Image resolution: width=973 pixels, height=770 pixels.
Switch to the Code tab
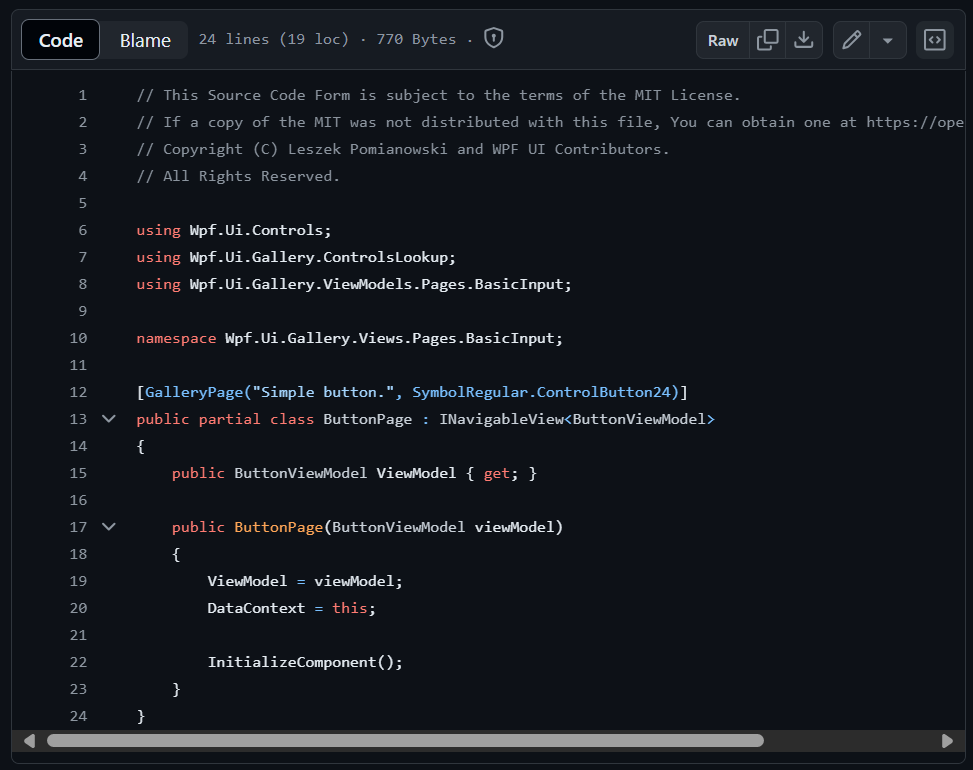pyautogui.click(x=60, y=40)
